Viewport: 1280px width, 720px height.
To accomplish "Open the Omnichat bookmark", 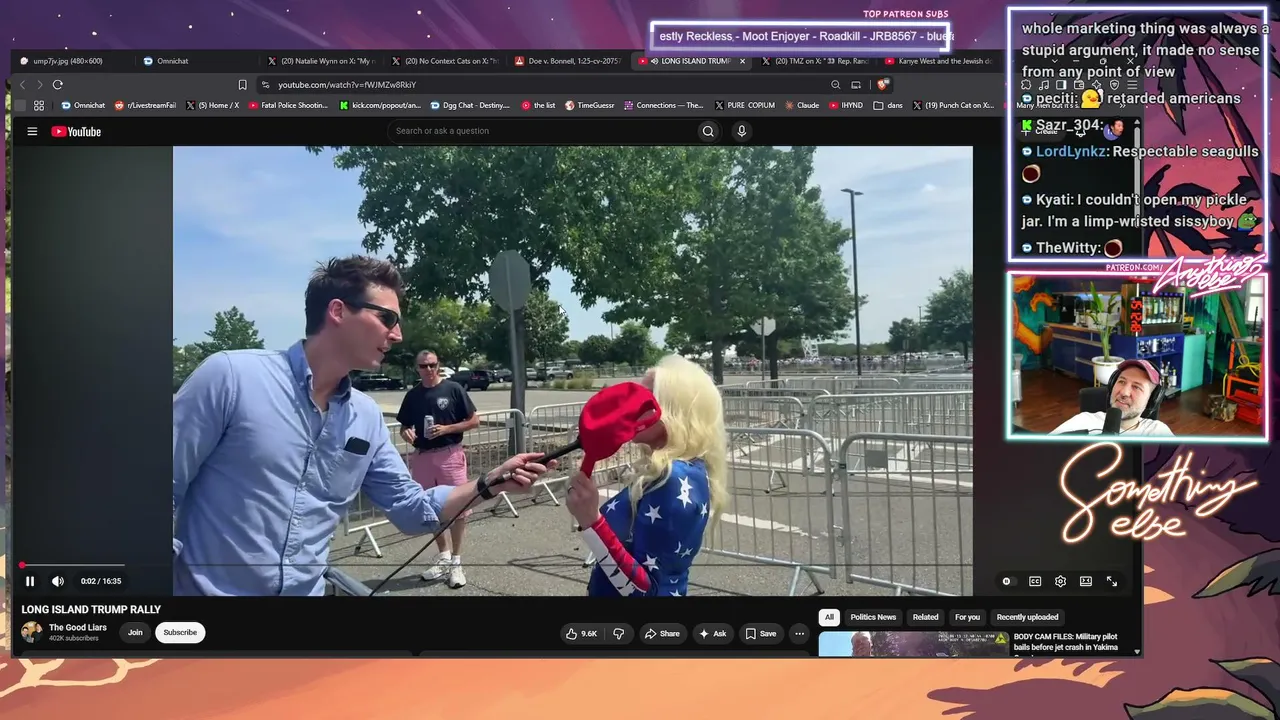I will coord(83,105).
